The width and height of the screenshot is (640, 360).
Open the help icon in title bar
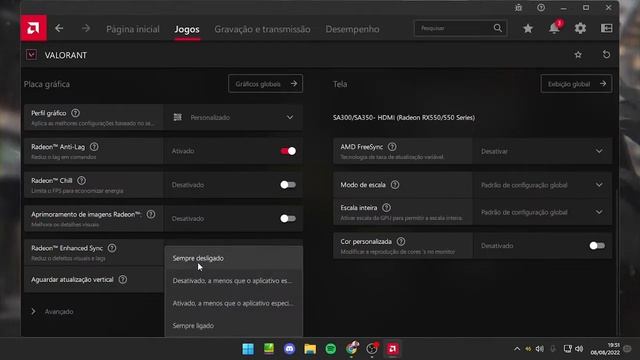pyautogui.click(x=541, y=8)
